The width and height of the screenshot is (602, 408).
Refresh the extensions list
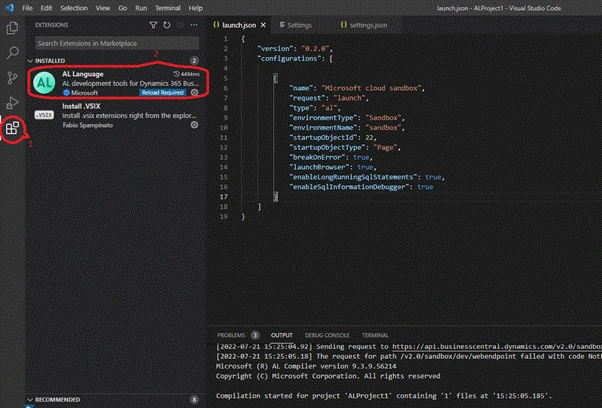[x=167, y=25]
